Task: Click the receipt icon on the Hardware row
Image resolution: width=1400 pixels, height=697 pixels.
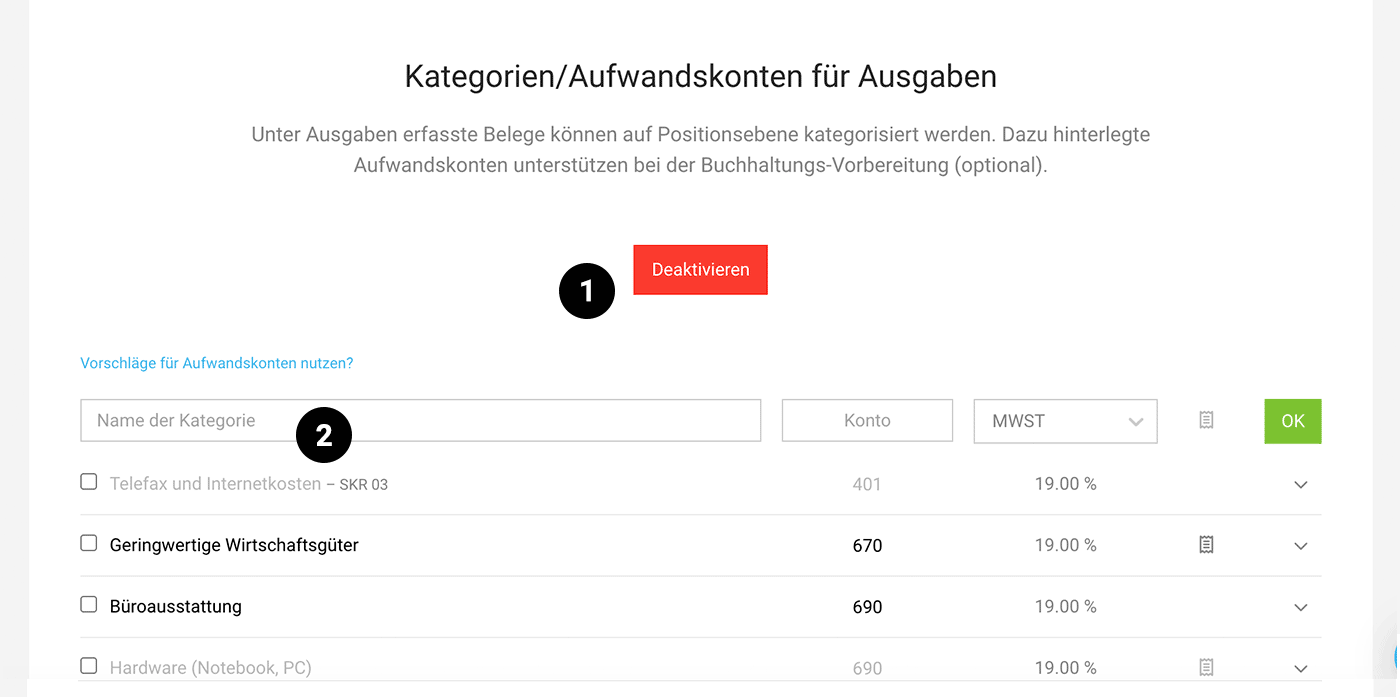Action: click(1205, 666)
